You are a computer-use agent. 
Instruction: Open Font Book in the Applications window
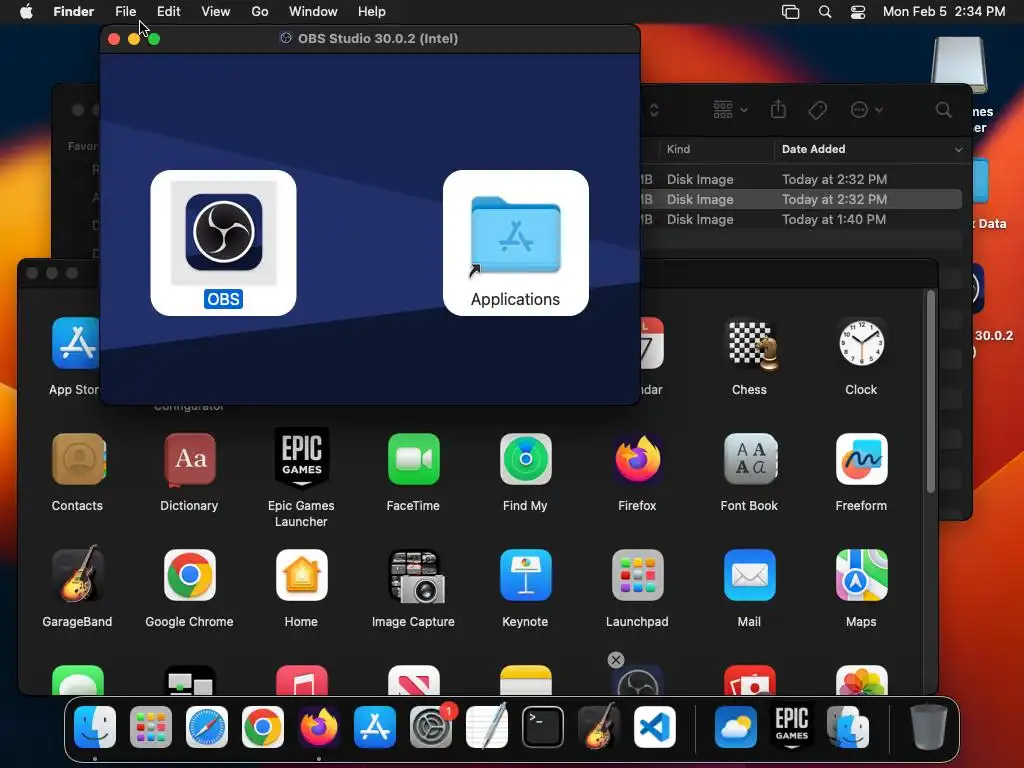point(750,459)
